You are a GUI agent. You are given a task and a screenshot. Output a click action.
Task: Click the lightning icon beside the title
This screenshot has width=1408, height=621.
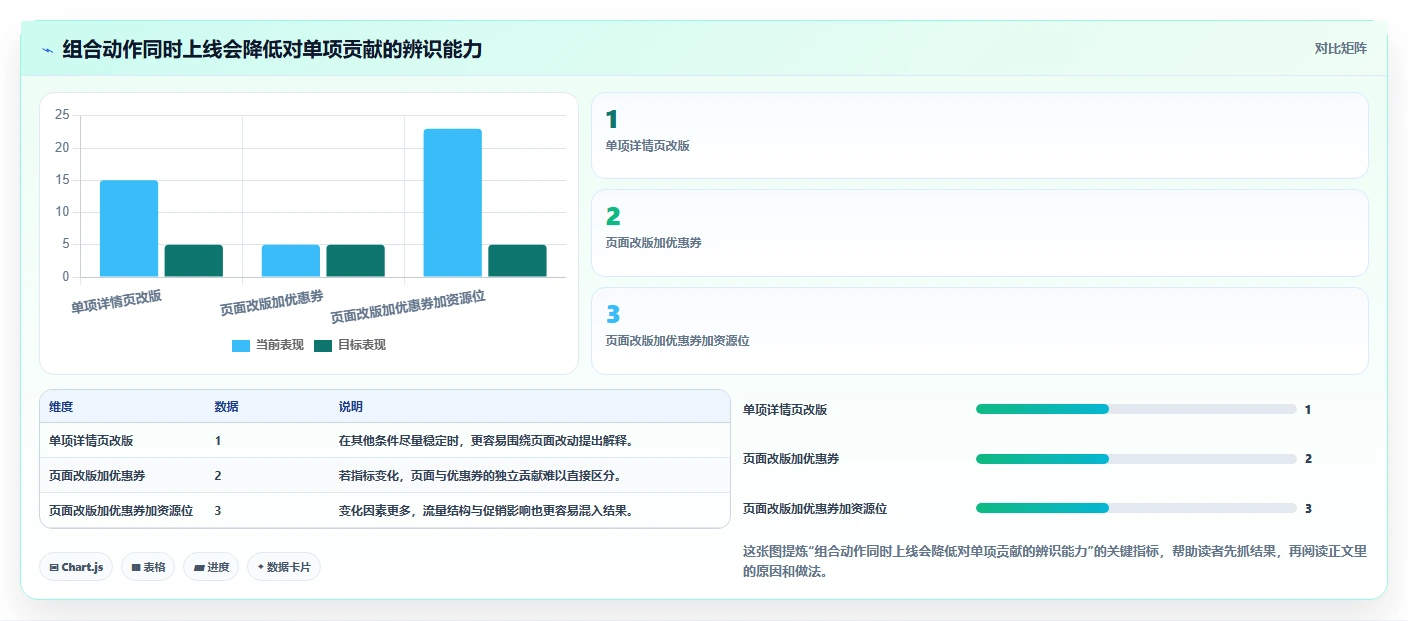tap(47, 49)
